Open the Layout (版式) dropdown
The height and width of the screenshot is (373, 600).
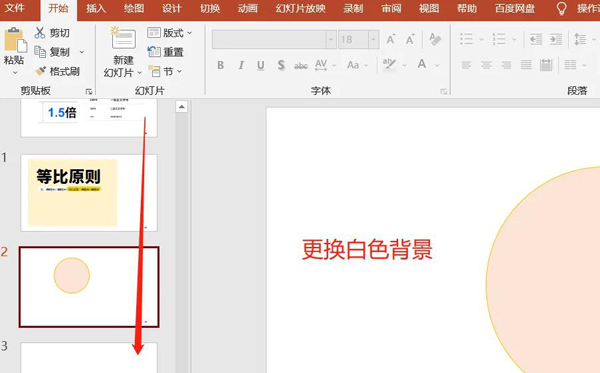[170, 33]
